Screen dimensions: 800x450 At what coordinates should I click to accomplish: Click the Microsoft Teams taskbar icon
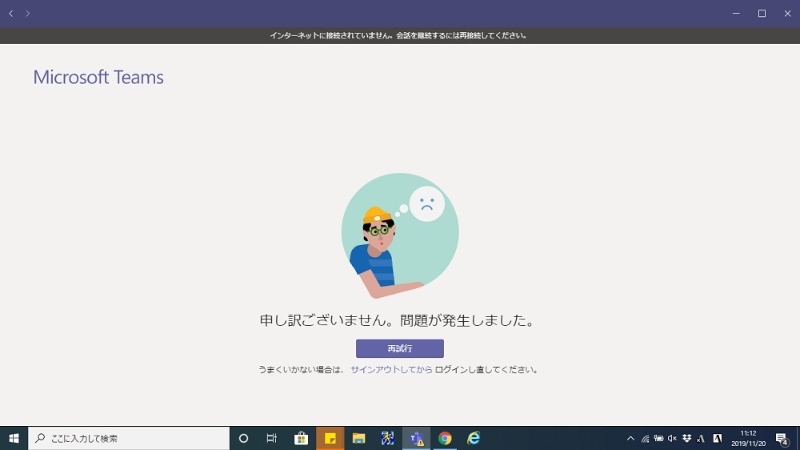click(x=416, y=438)
